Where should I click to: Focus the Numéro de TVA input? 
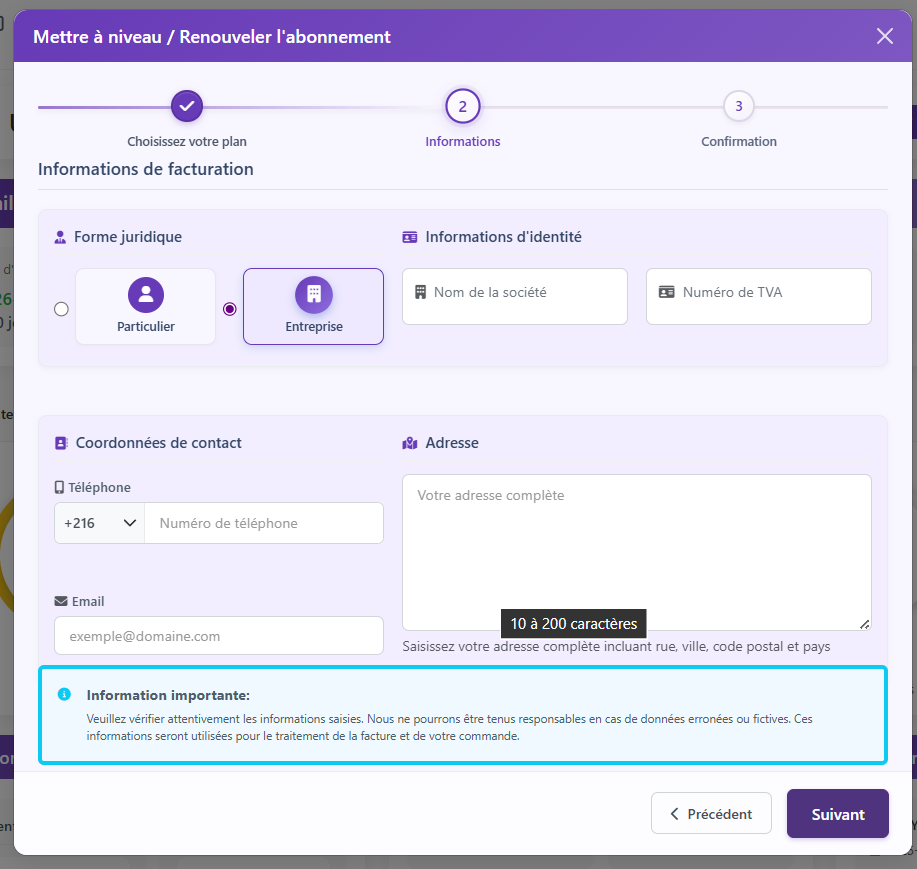759,296
